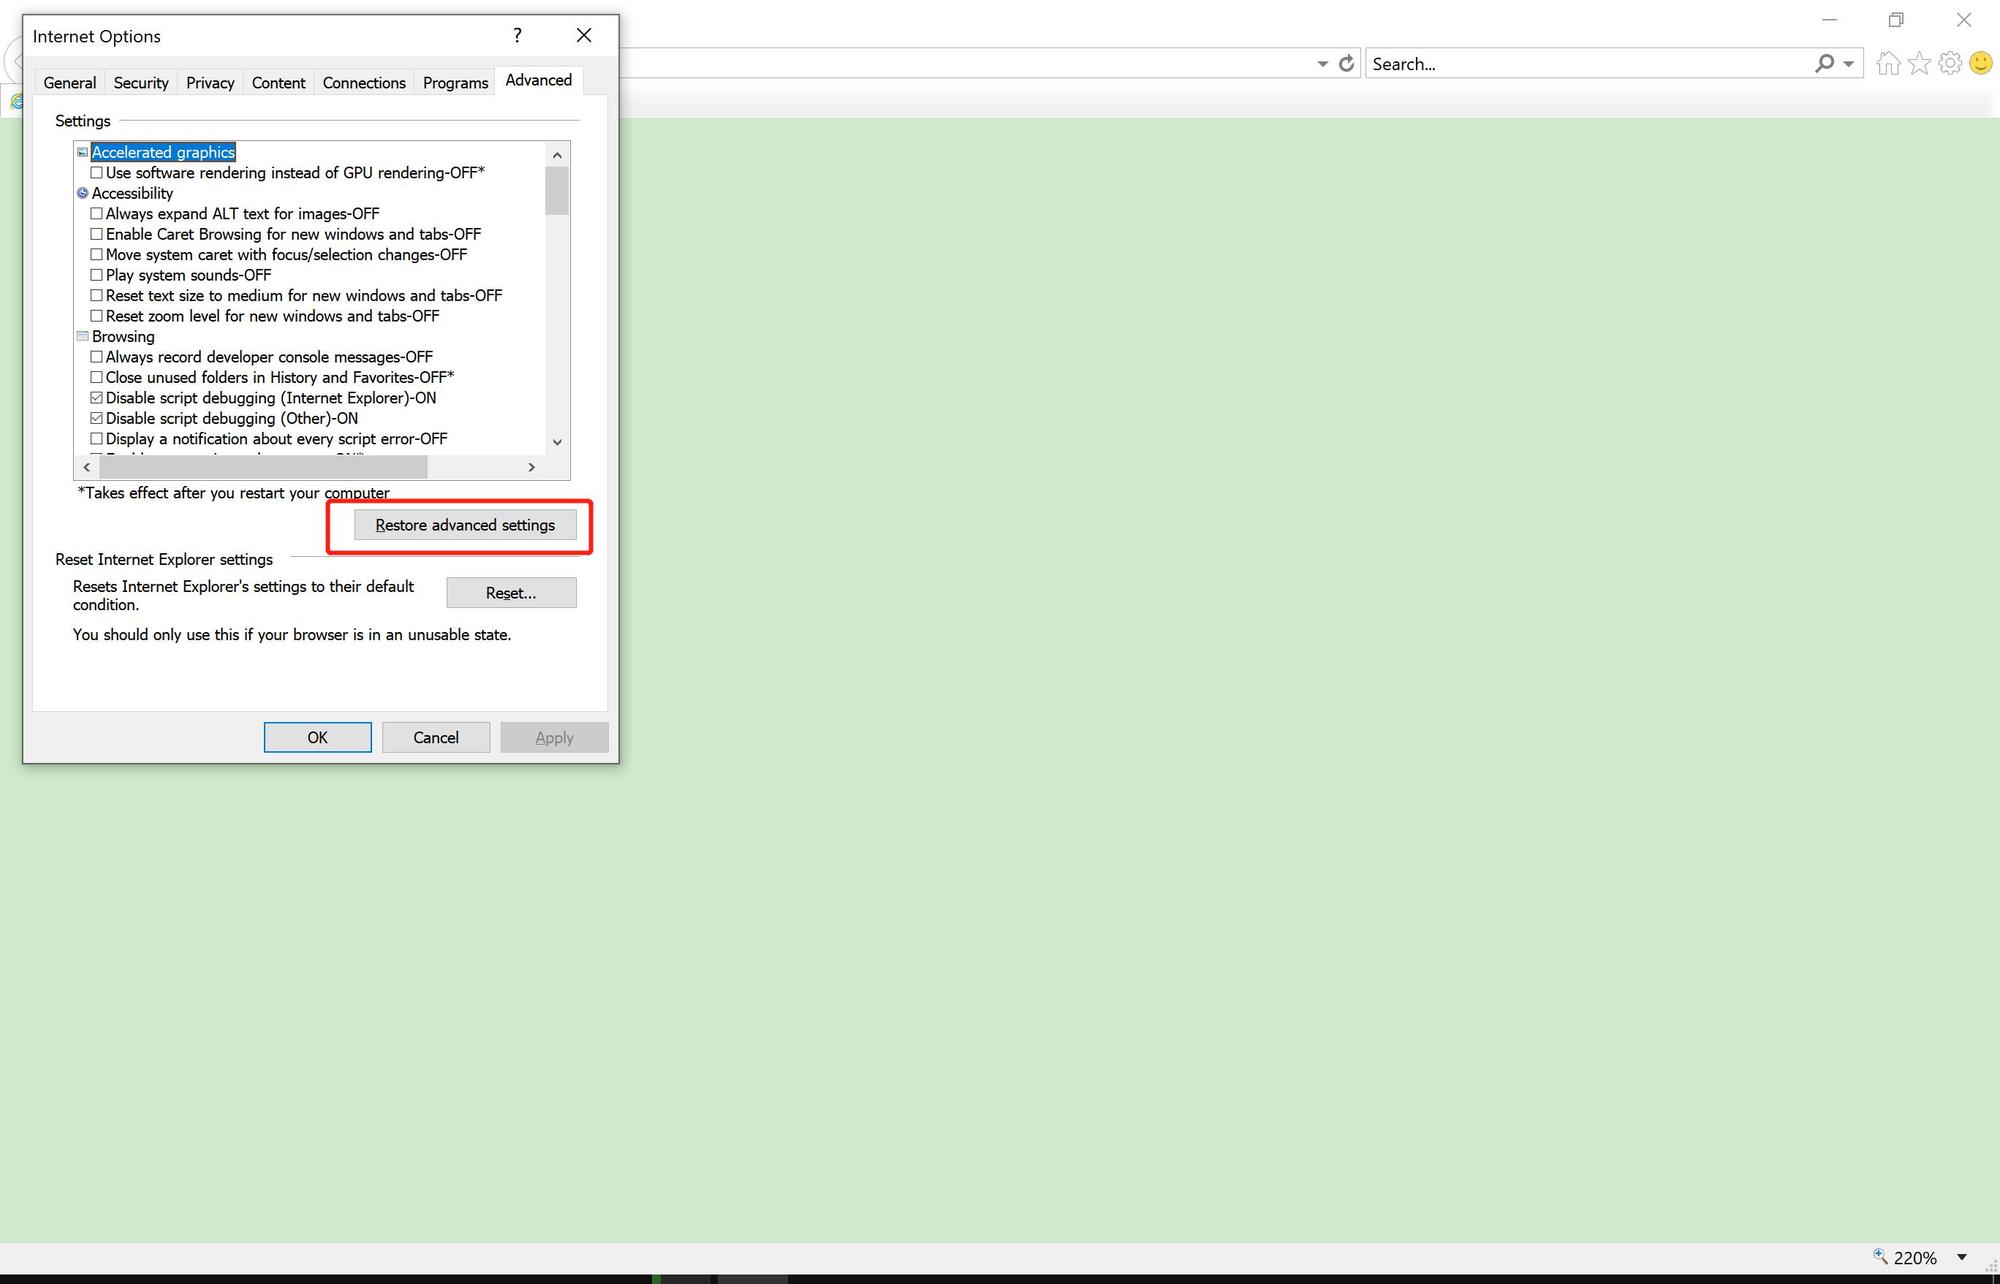This screenshot has width=2000, height=1284.
Task: Check Reset text size to medium option
Action: coord(97,296)
